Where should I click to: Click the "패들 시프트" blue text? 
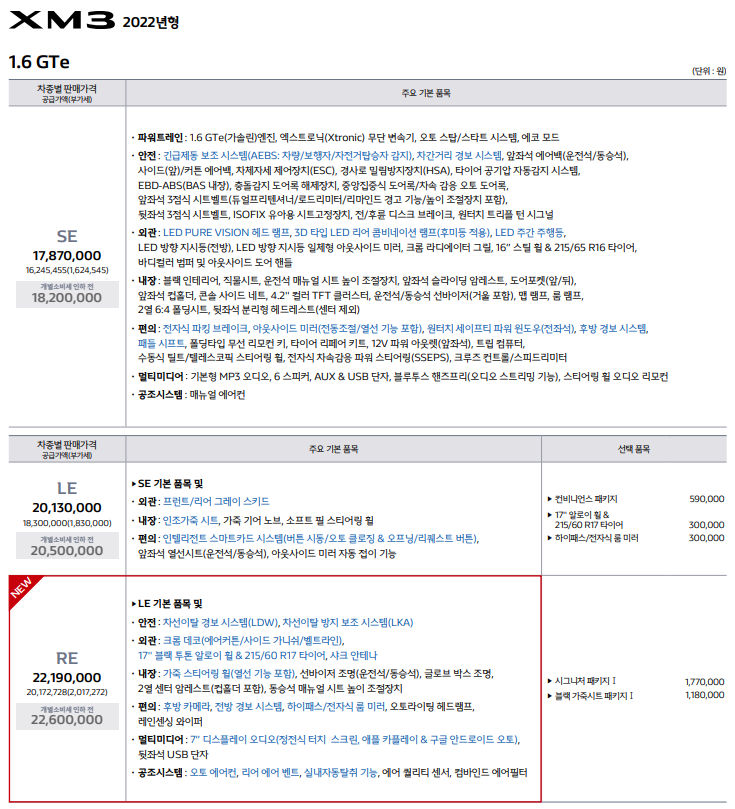click(160, 343)
